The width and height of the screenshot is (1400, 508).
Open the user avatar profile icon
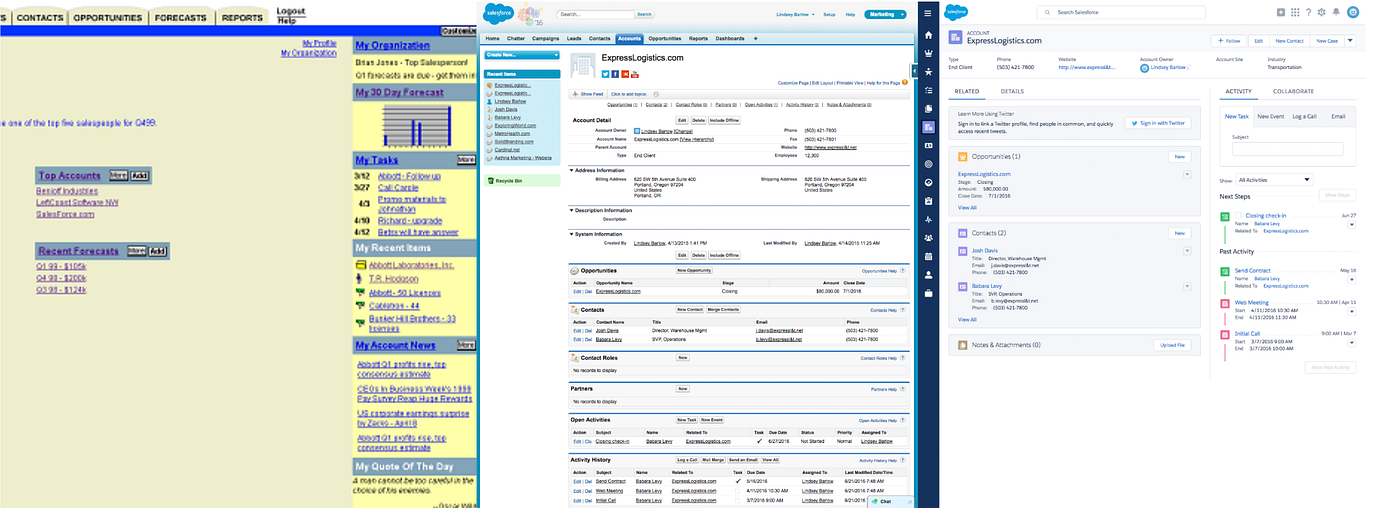(x=1353, y=12)
